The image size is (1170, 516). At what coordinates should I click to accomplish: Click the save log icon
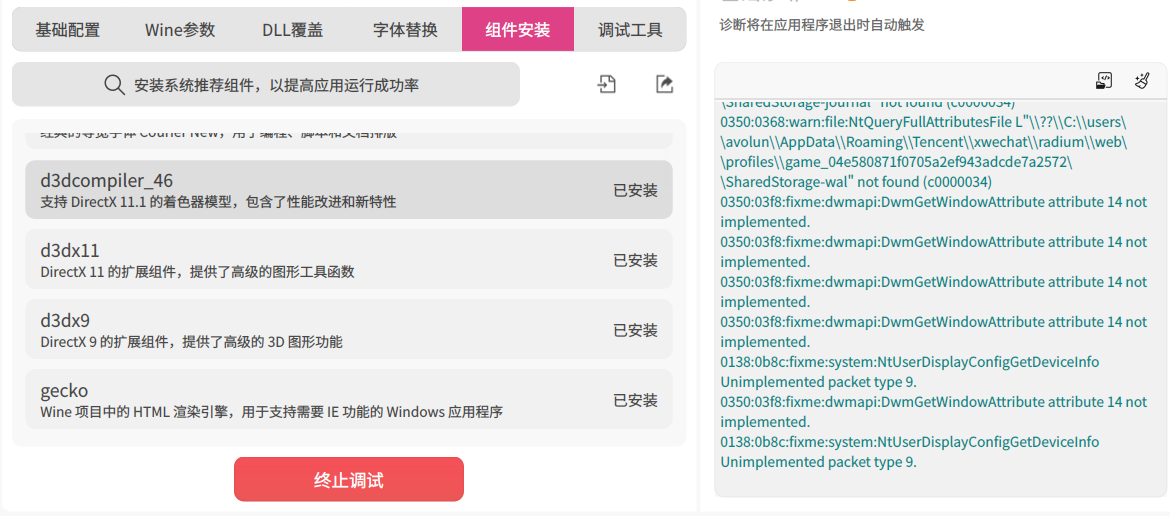pyautogui.click(x=1104, y=81)
